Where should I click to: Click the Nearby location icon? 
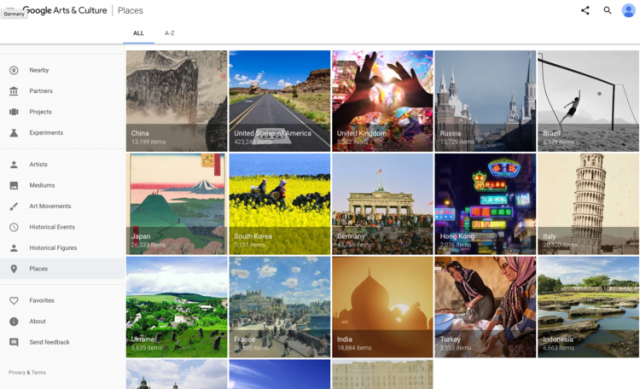(14, 70)
